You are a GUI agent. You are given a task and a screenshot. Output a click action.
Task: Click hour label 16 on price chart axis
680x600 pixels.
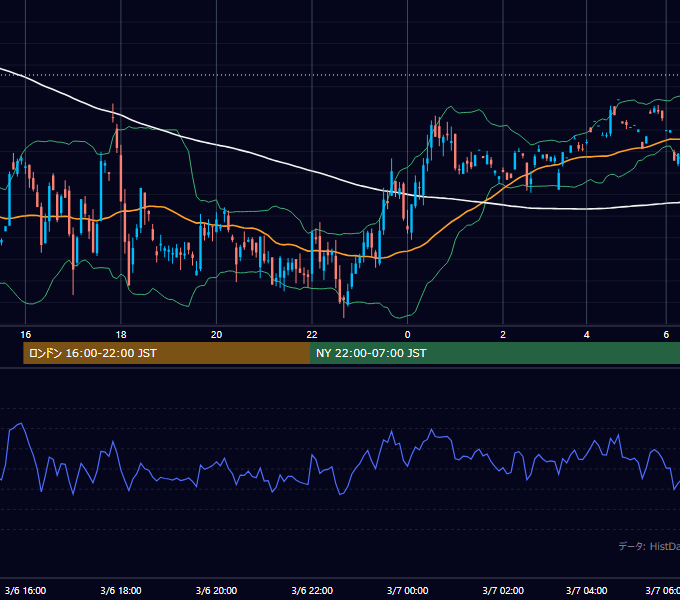point(26,335)
